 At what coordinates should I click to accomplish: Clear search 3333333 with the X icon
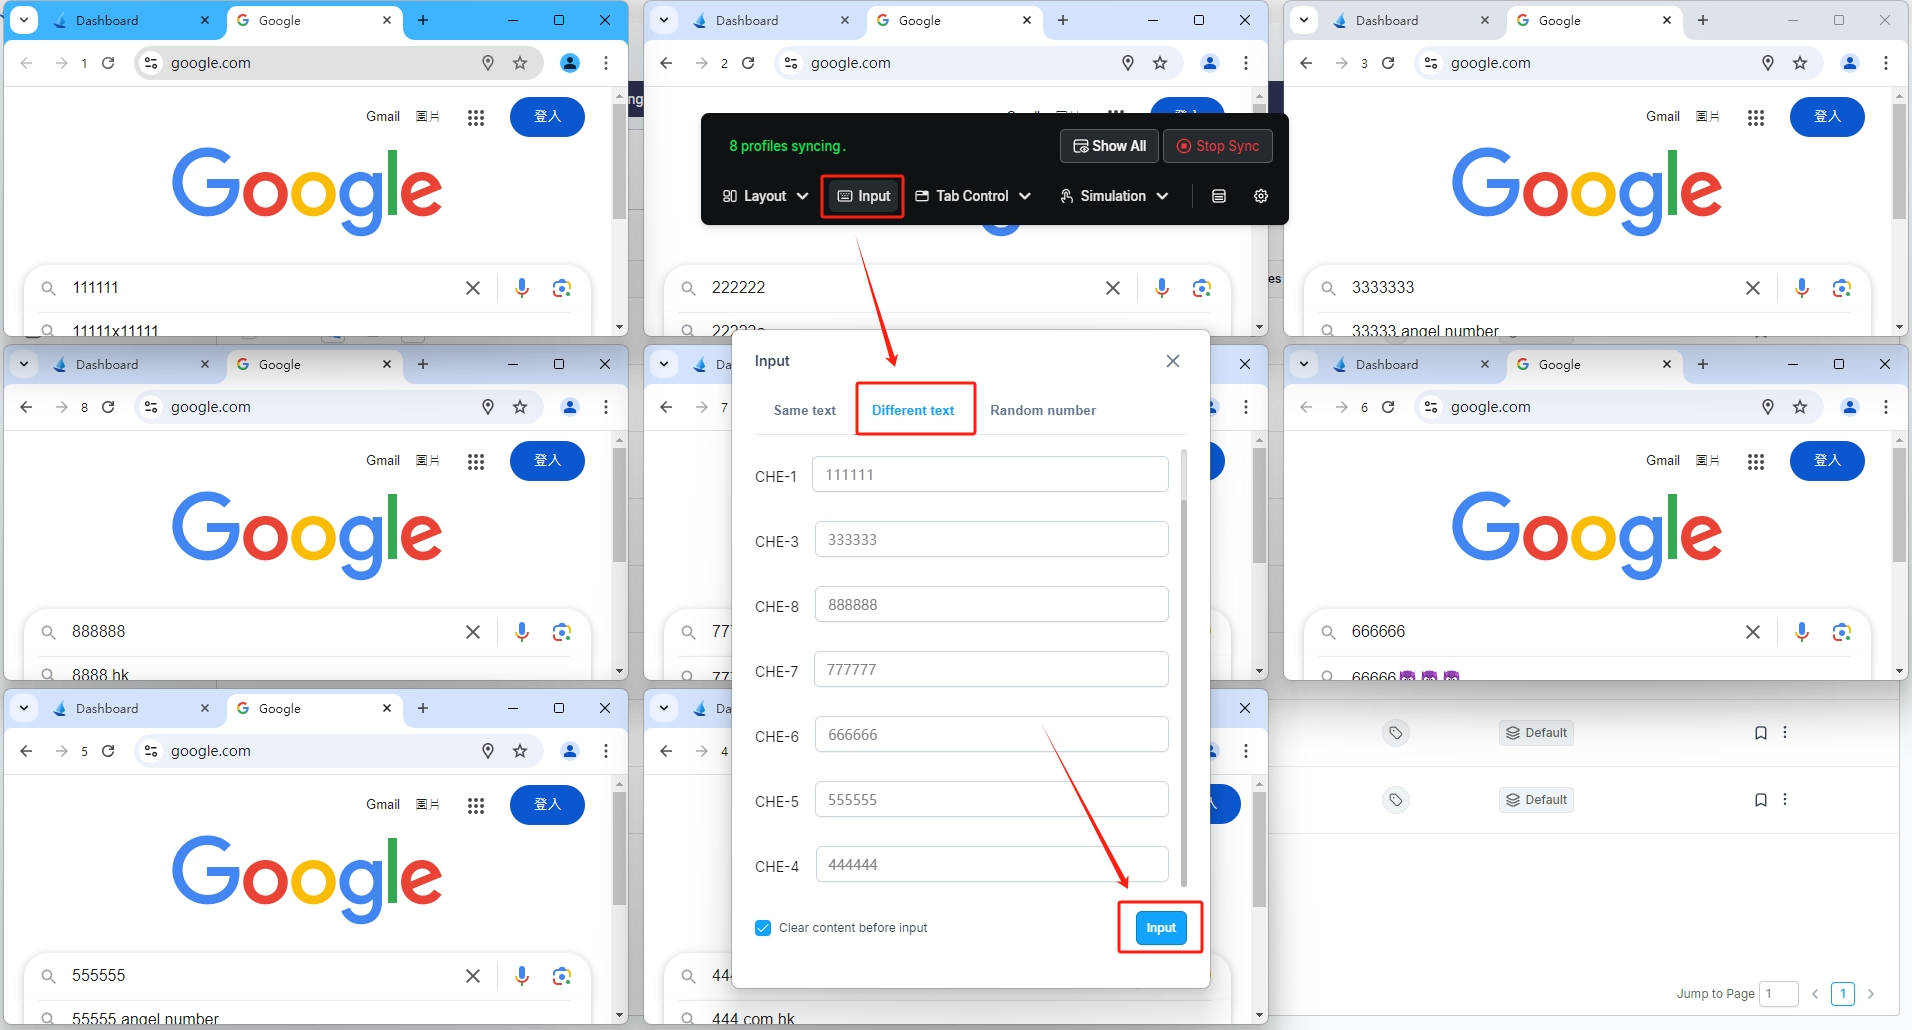coord(1753,288)
